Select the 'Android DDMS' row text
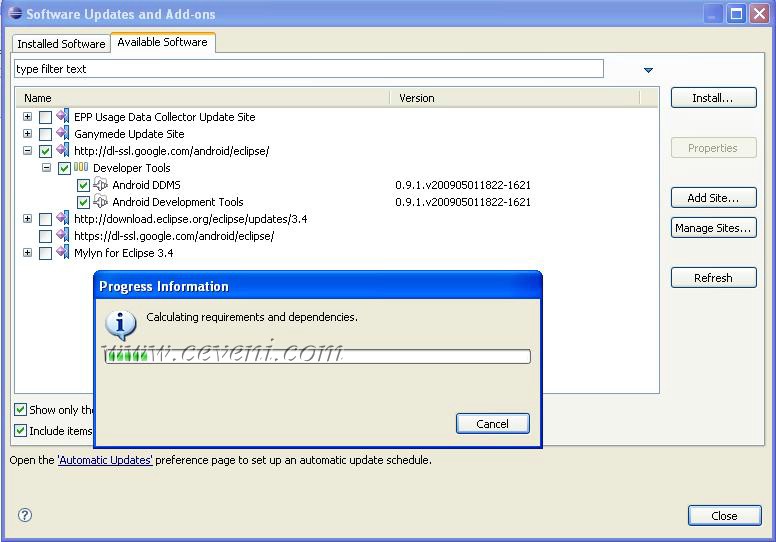This screenshot has width=776, height=542. 146,185
